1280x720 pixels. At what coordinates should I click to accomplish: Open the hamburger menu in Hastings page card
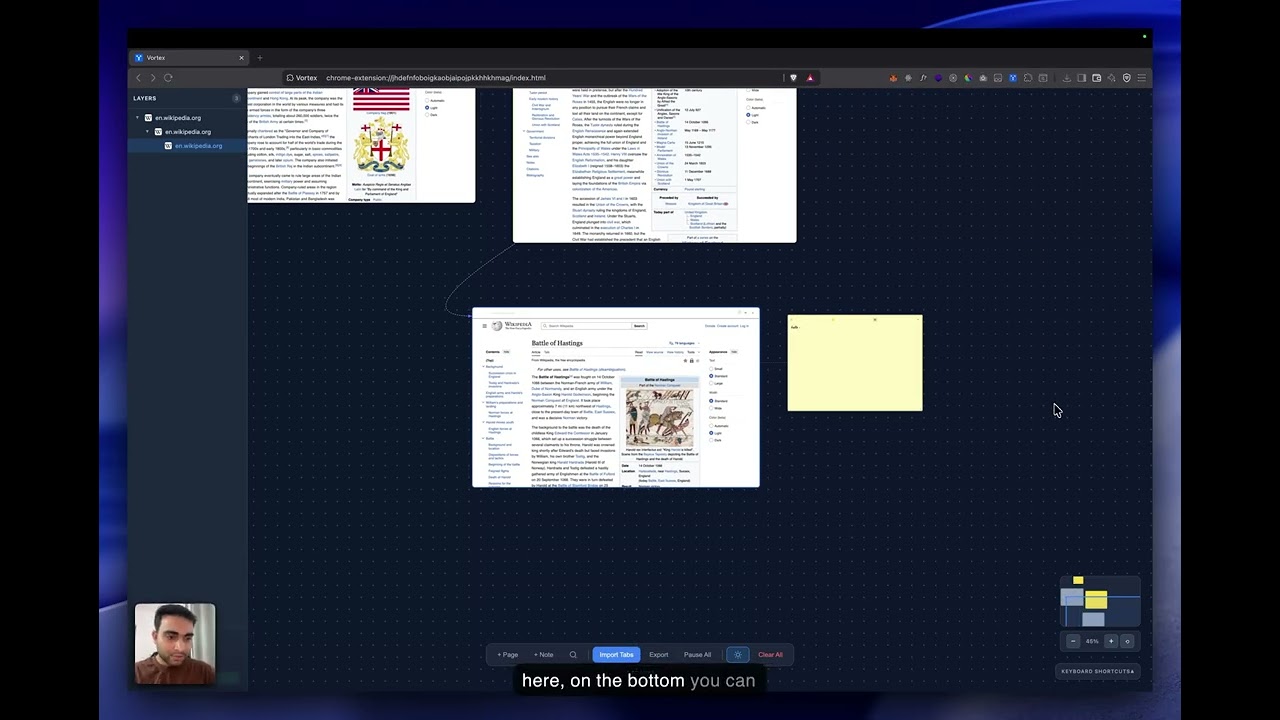[484, 326]
